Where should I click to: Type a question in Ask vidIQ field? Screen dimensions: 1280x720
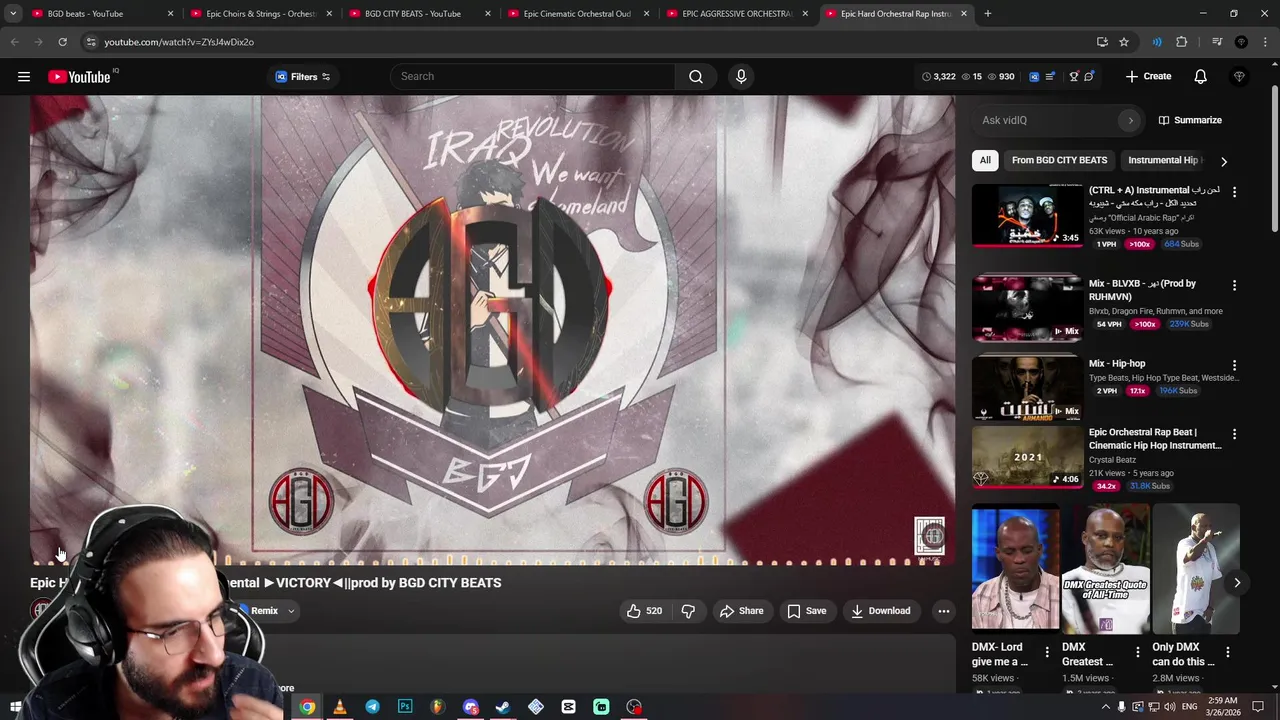pos(1048,120)
